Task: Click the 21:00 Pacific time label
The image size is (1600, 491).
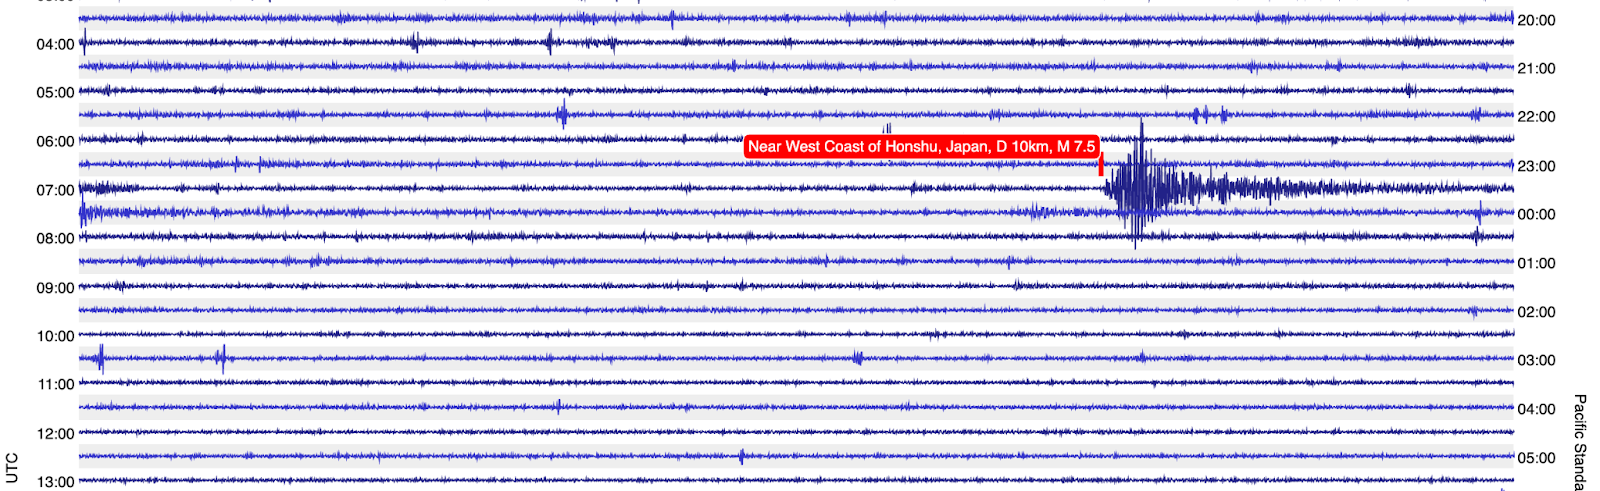Action: point(1536,69)
